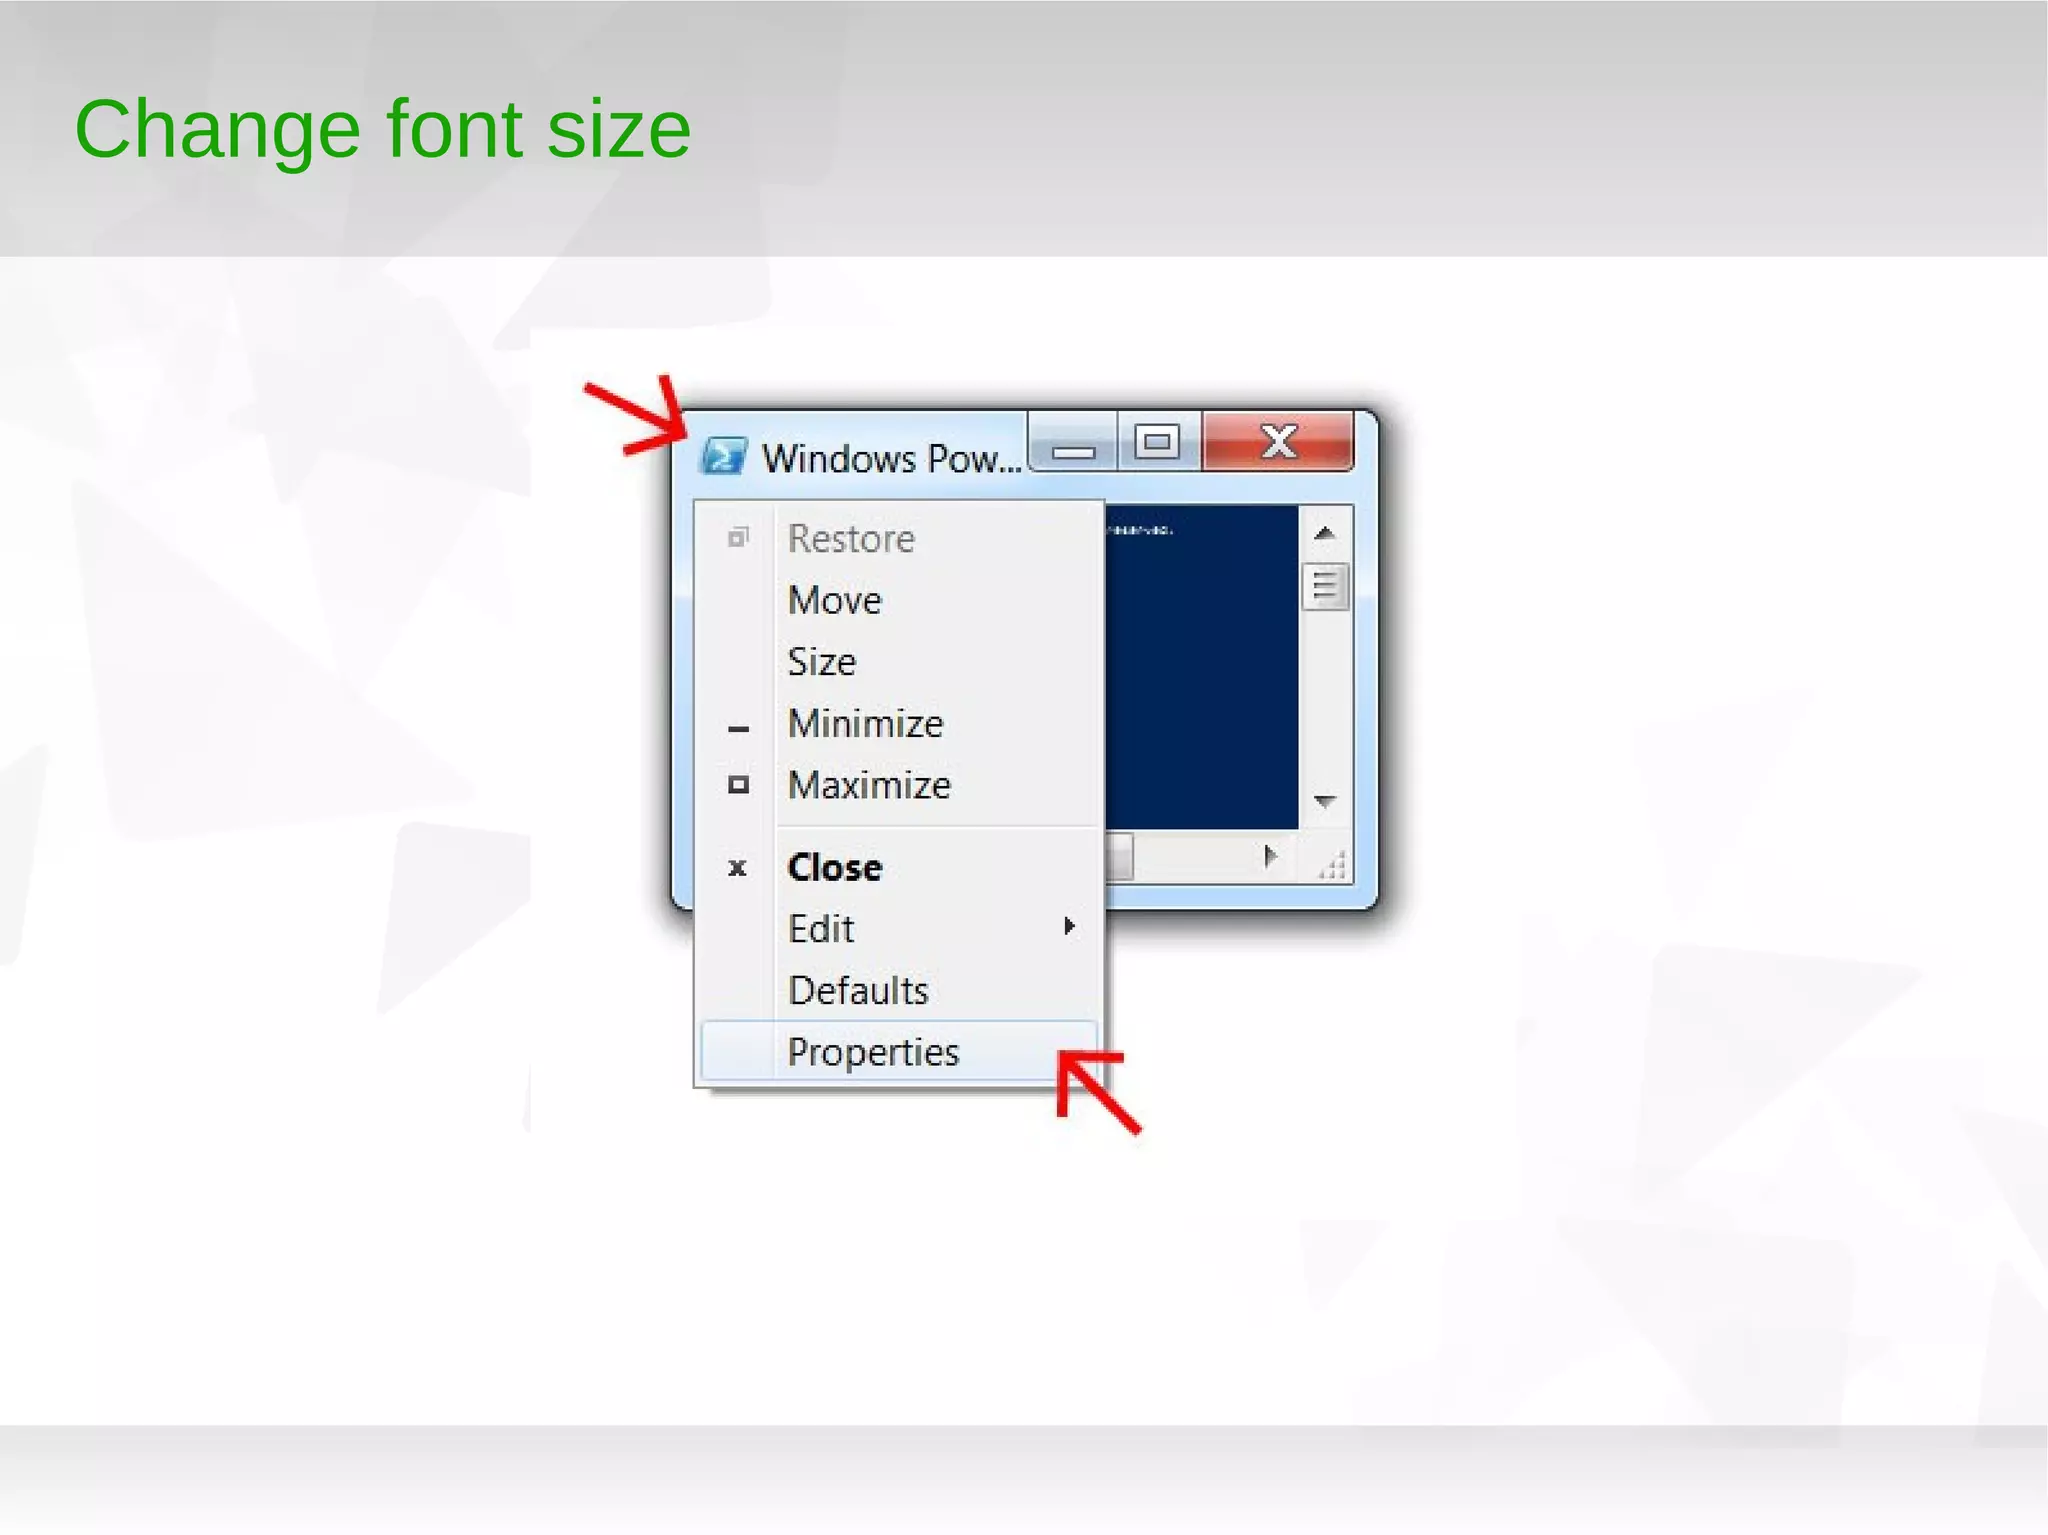
Task: Select Minimize from the menu
Action: coord(899,723)
